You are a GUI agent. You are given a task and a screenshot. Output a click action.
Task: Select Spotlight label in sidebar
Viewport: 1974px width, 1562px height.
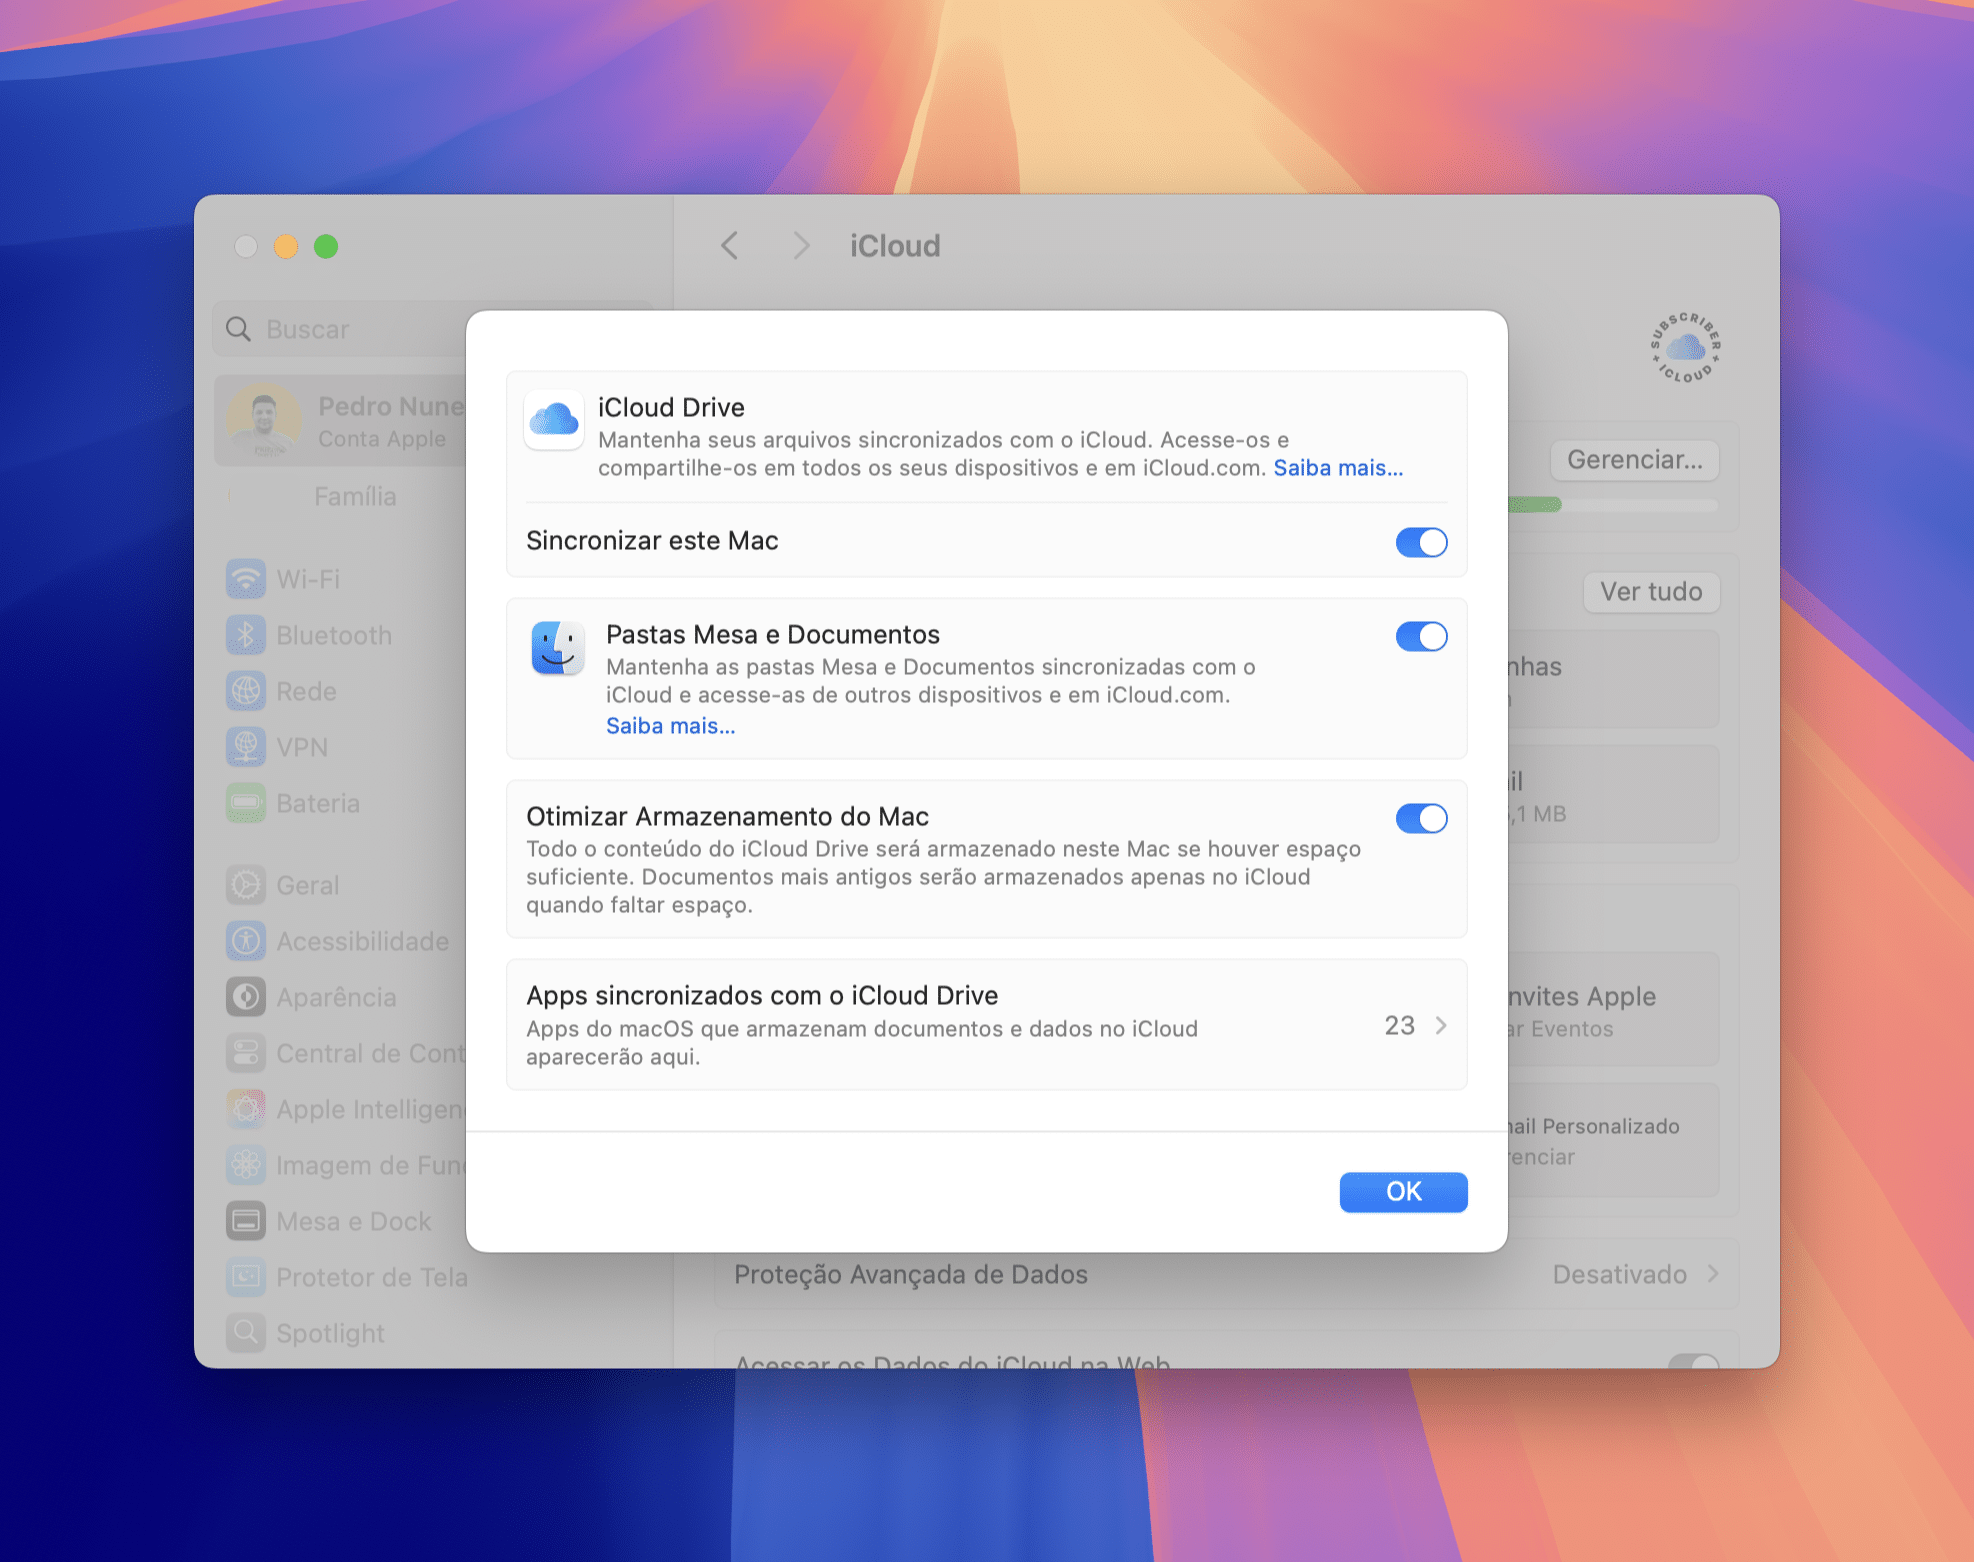[330, 1333]
